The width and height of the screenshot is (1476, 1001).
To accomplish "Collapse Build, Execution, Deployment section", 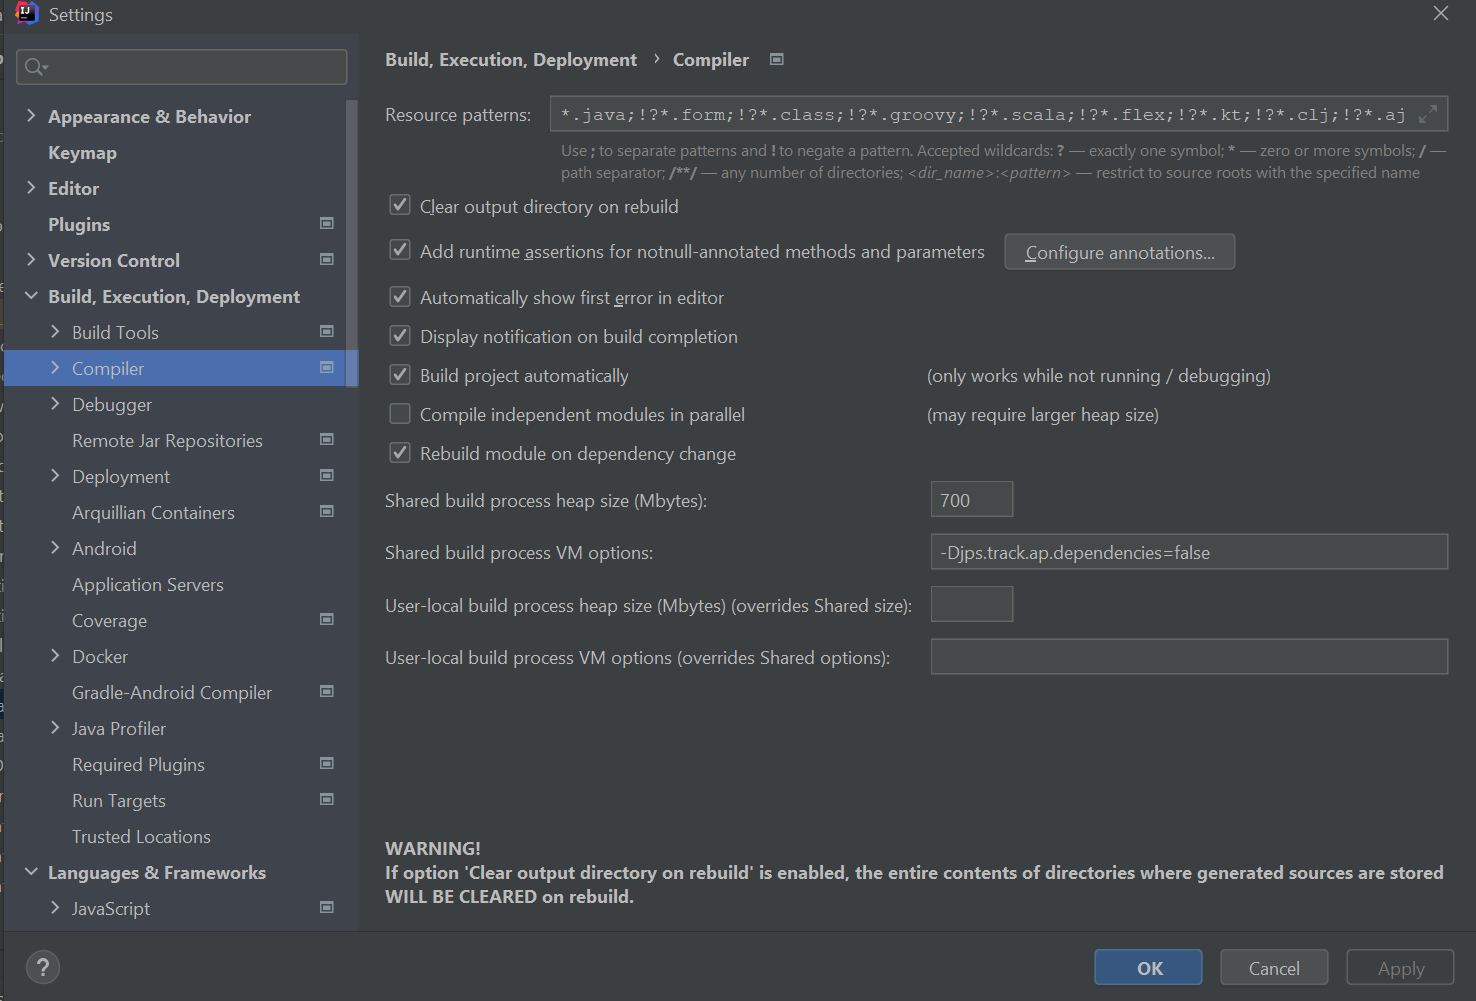I will (31, 296).
